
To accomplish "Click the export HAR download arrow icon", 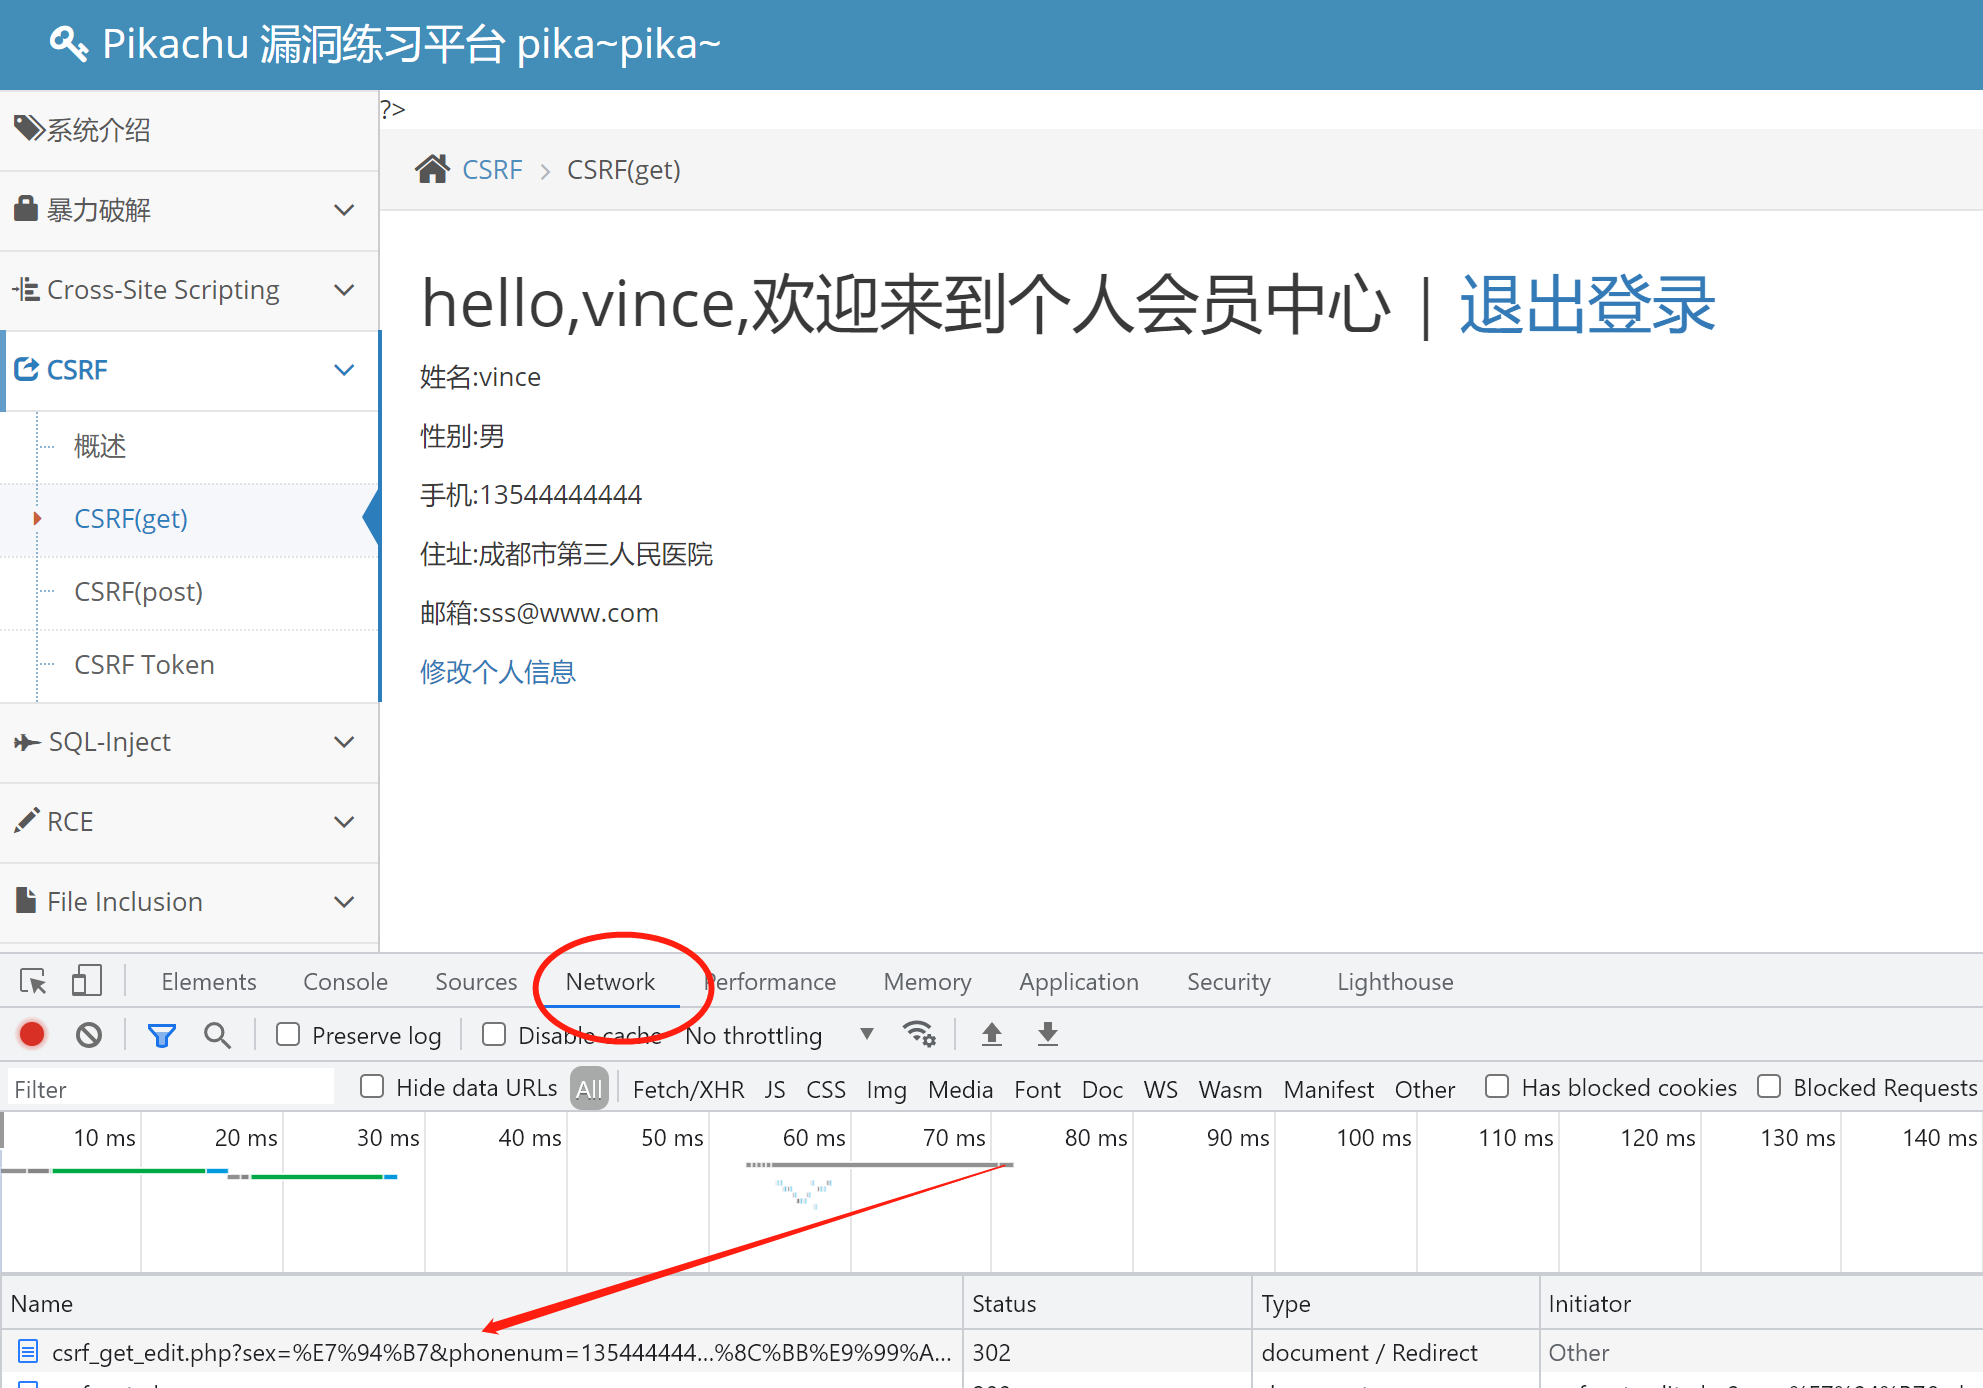I will (1047, 1034).
